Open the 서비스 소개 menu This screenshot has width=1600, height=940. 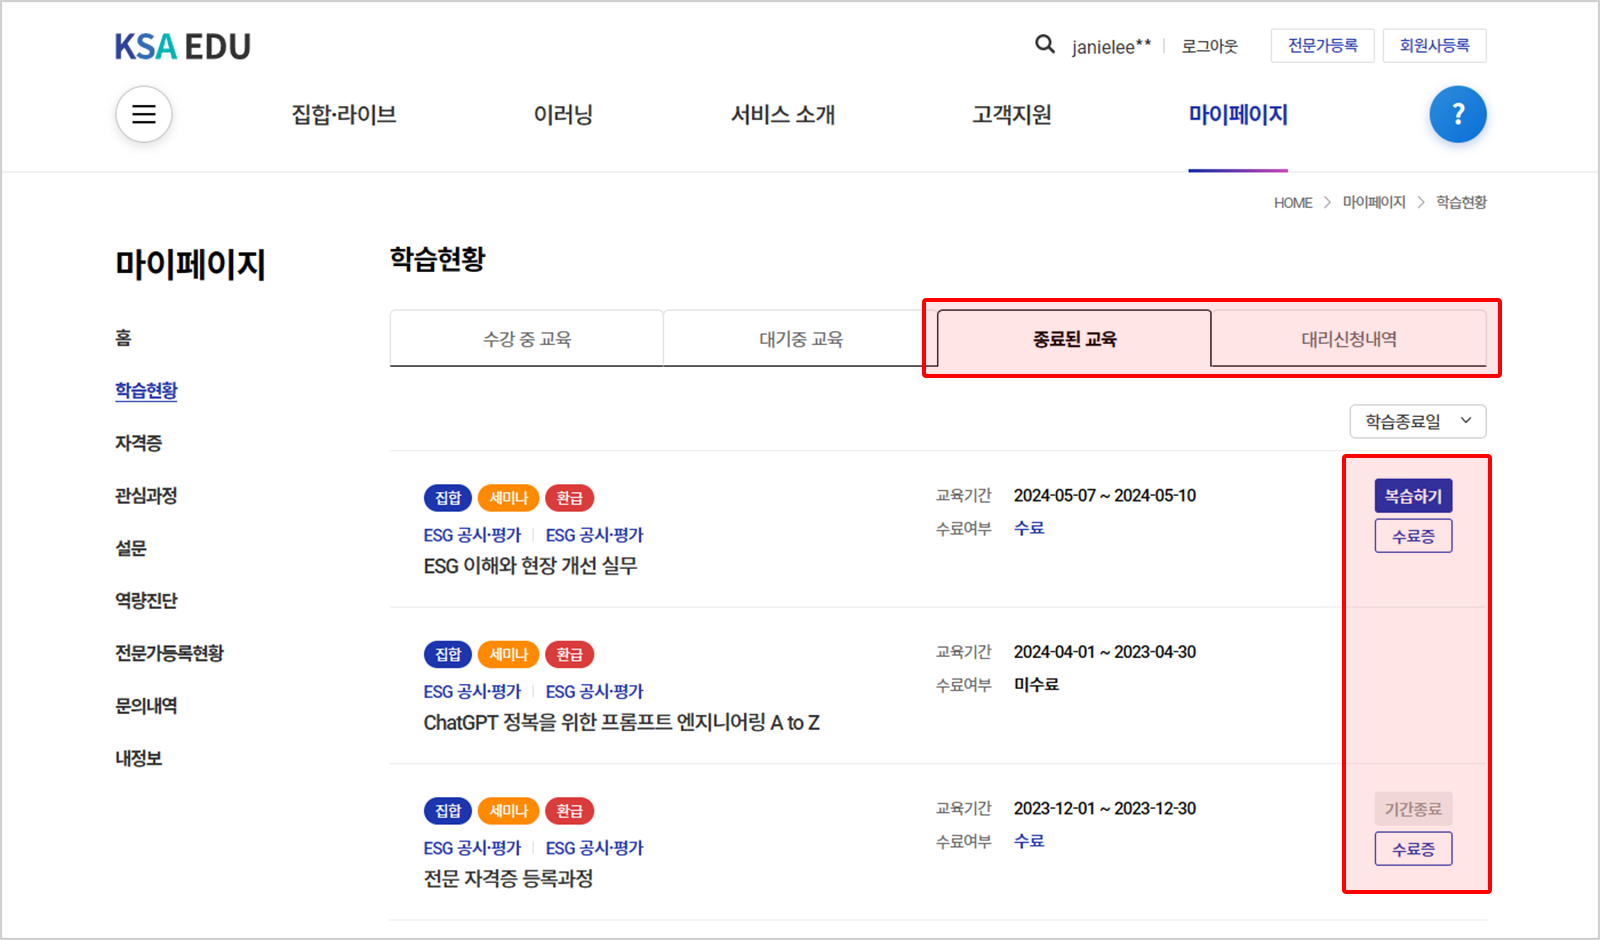pos(783,115)
